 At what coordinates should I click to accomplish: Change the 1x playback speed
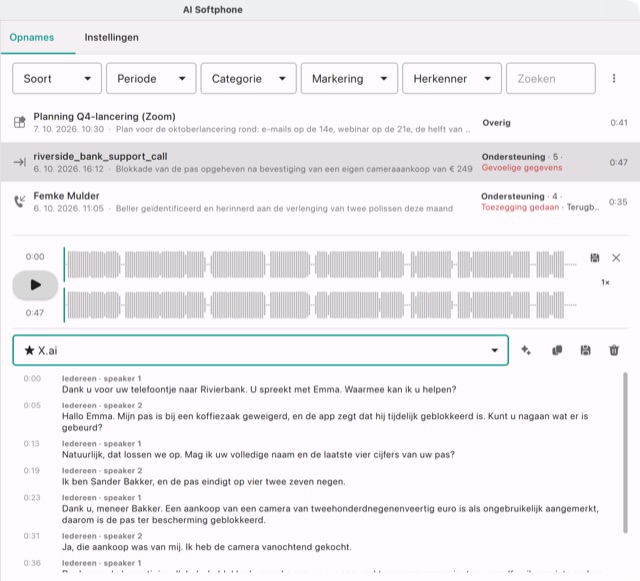[605, 282]
